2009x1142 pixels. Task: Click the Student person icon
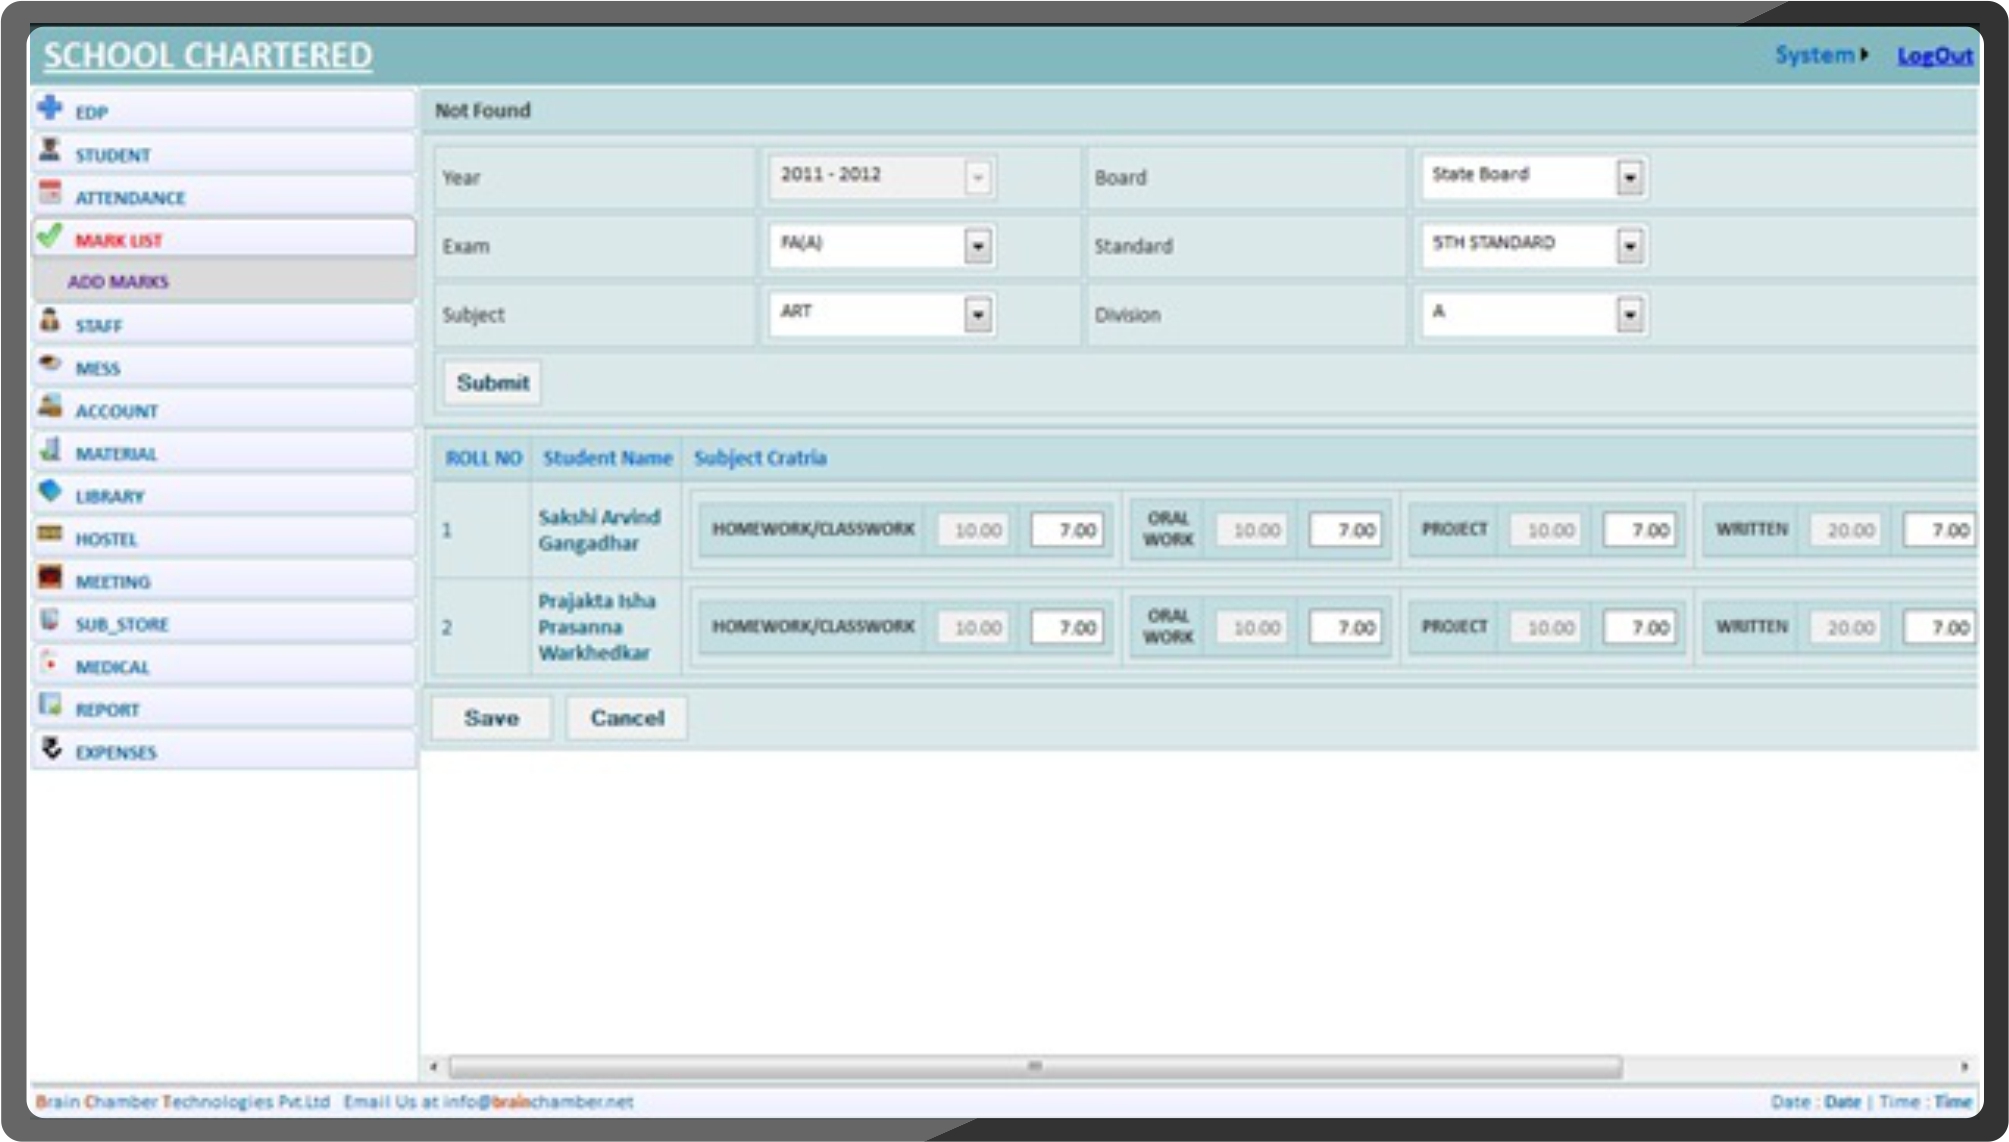click(x=50, y=150)
